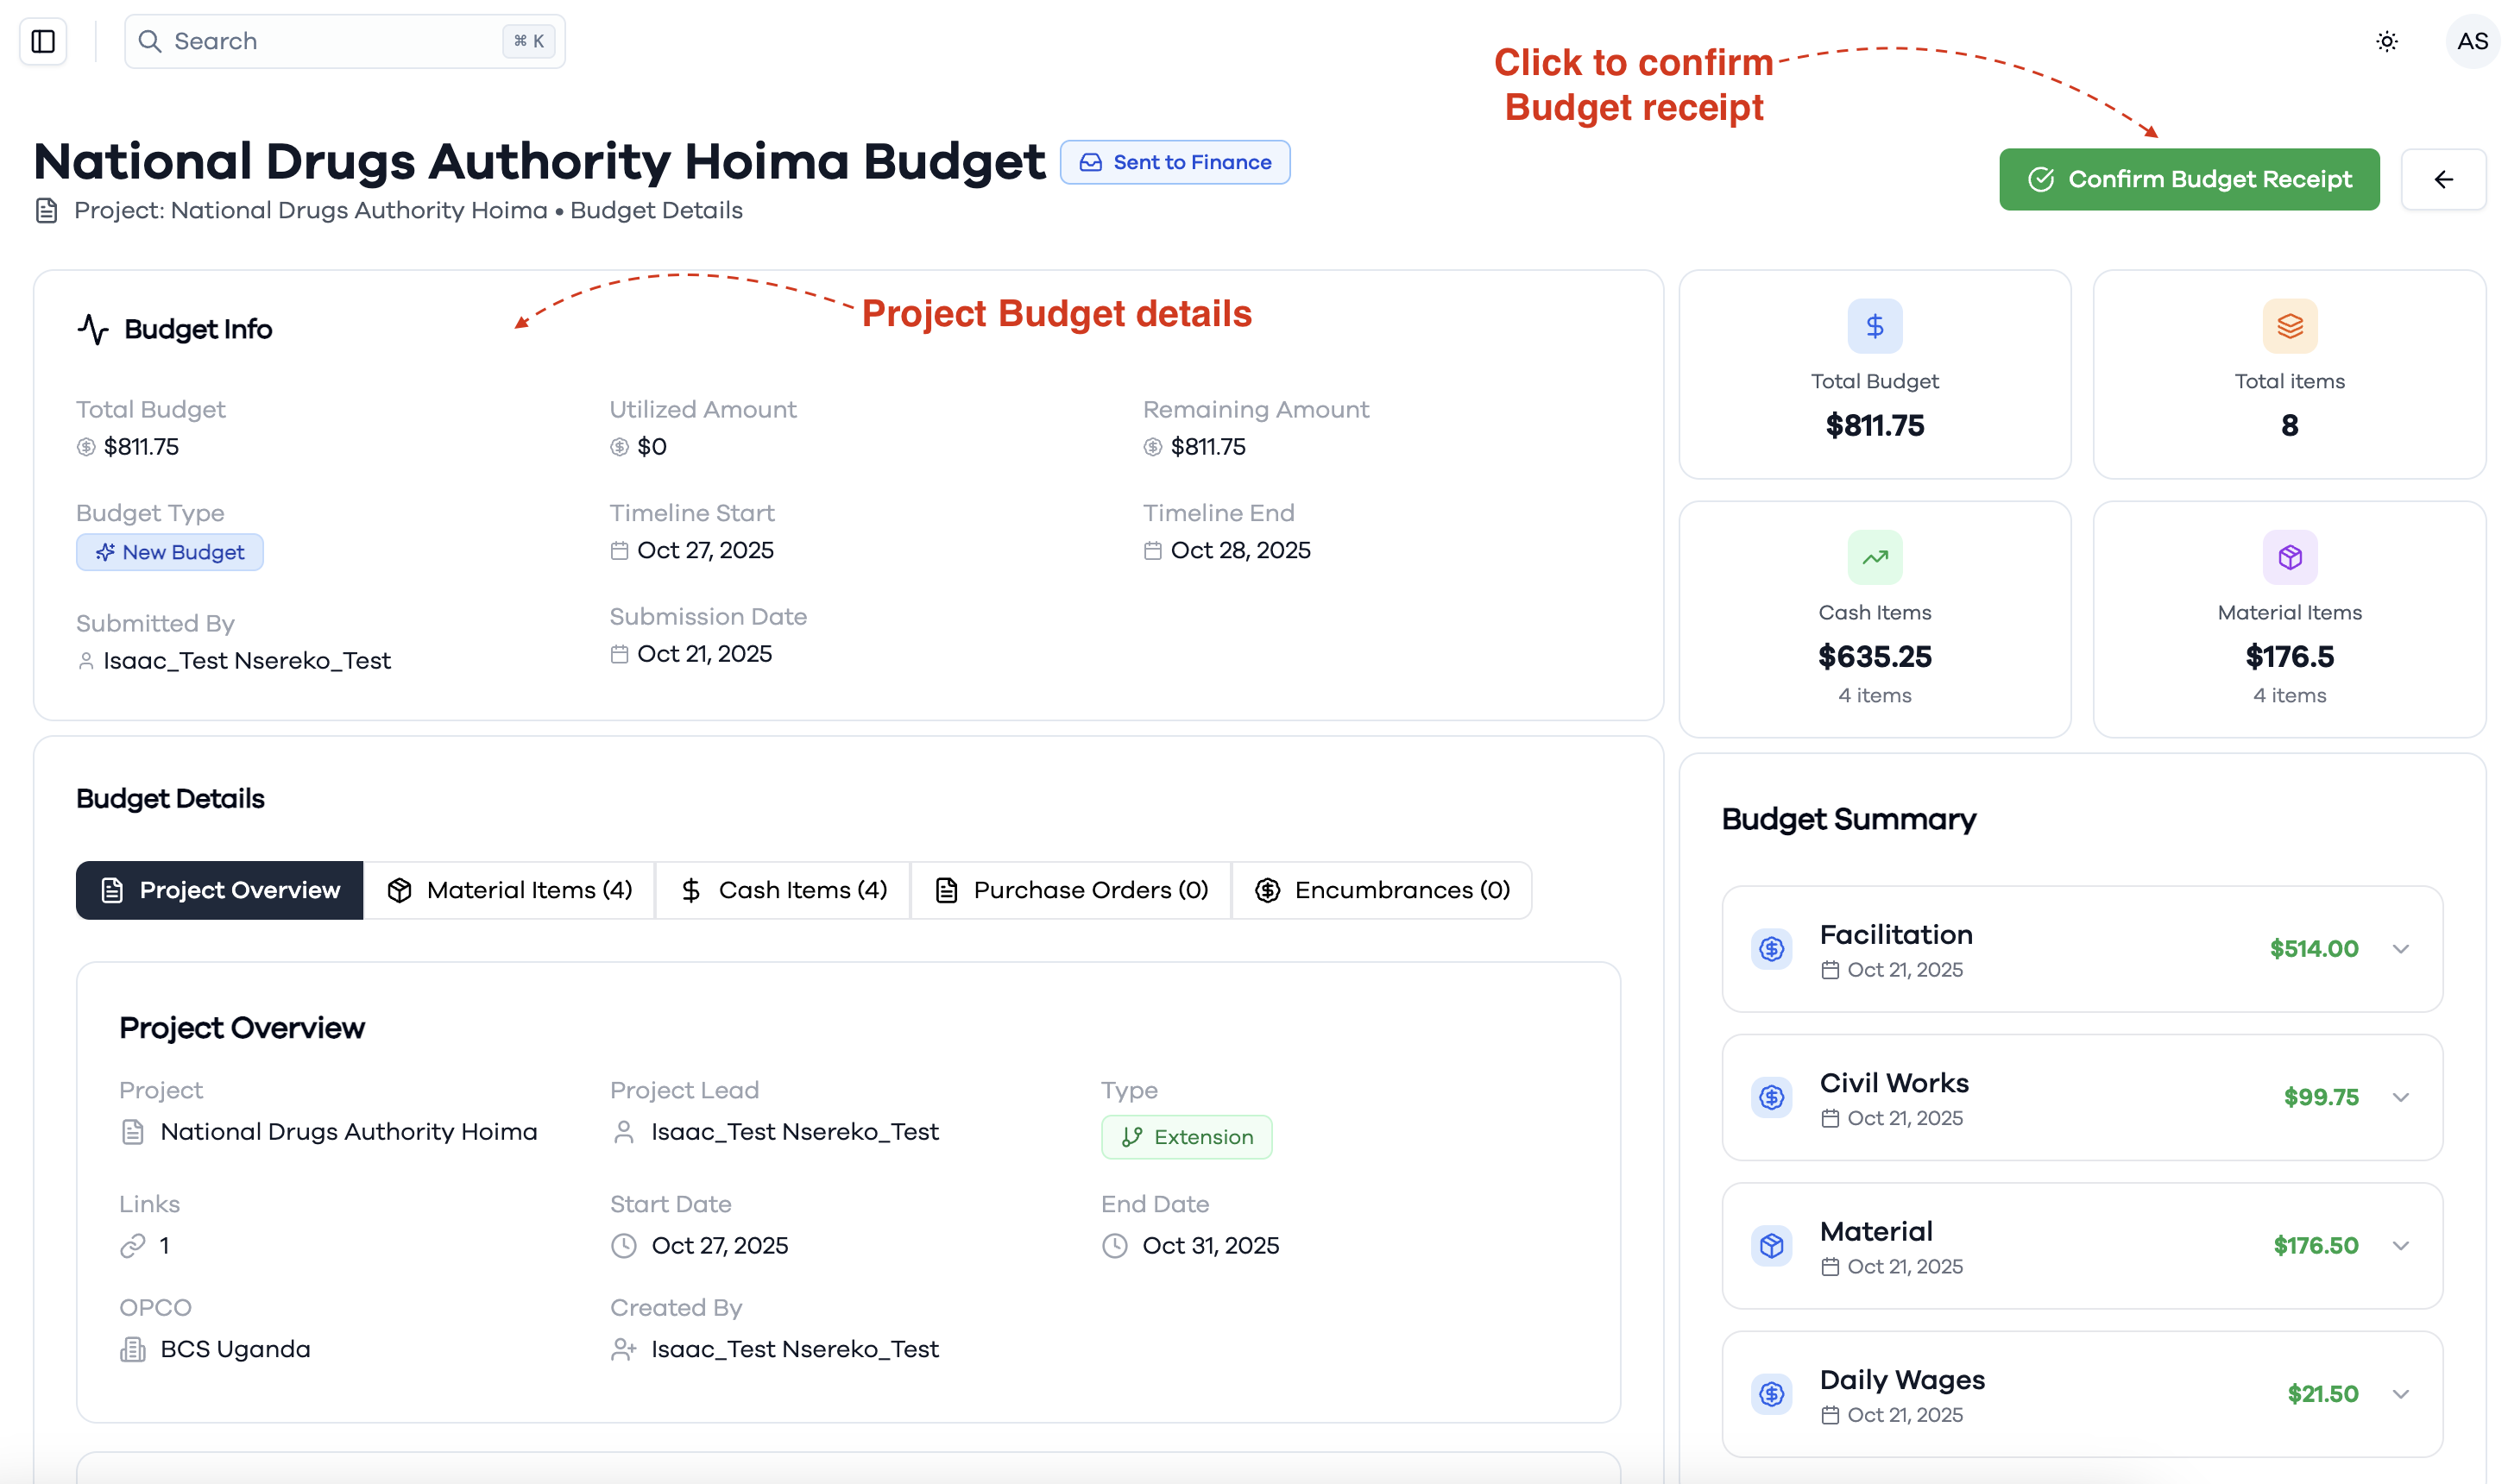Expand the Daily Wages row chevron

point(2400,1393)
